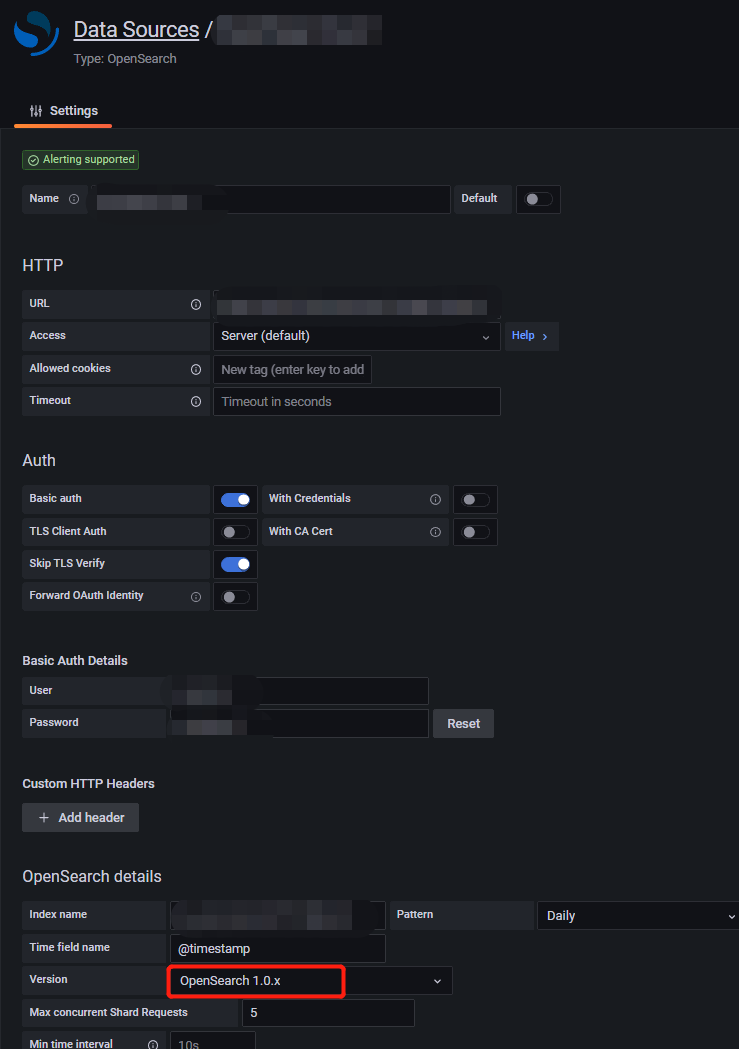Screen dimensions: 739x1049
Task: Expand the Version OpenSearch 1.0.x dropdown
Action: tap(311, 981)
